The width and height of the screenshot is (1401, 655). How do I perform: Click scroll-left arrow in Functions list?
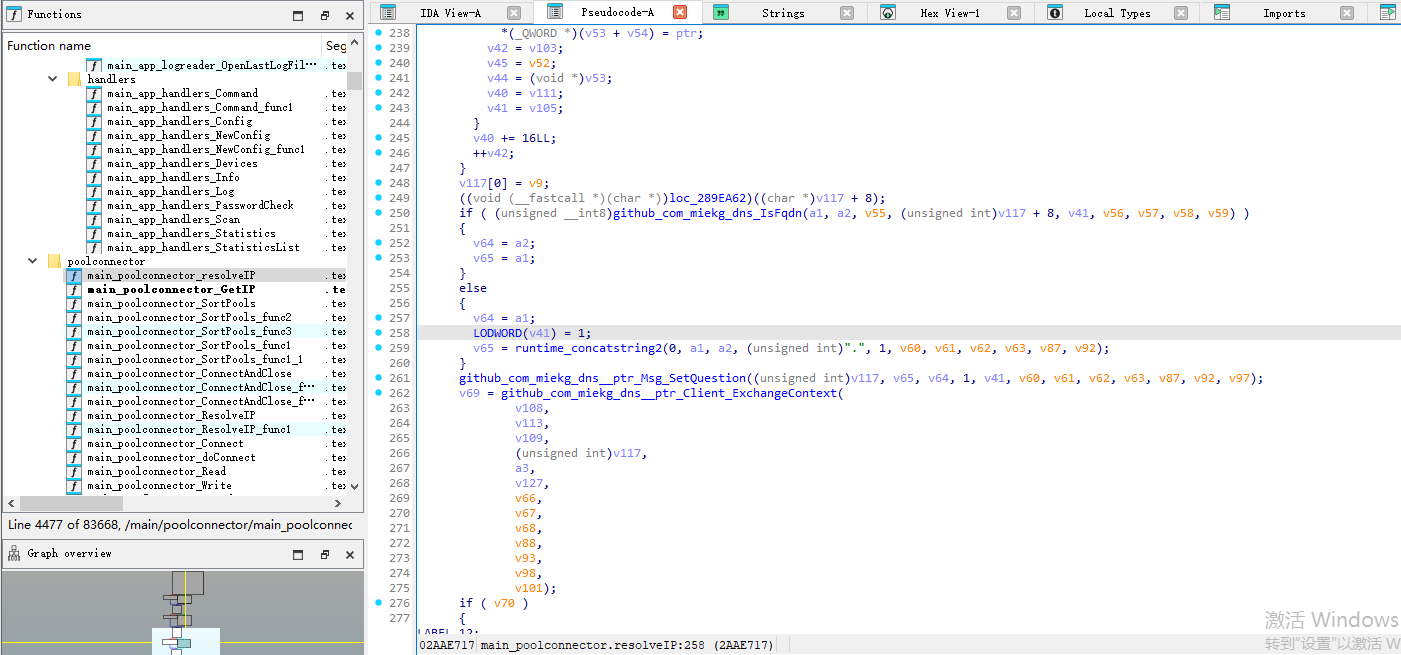point(10,503)
